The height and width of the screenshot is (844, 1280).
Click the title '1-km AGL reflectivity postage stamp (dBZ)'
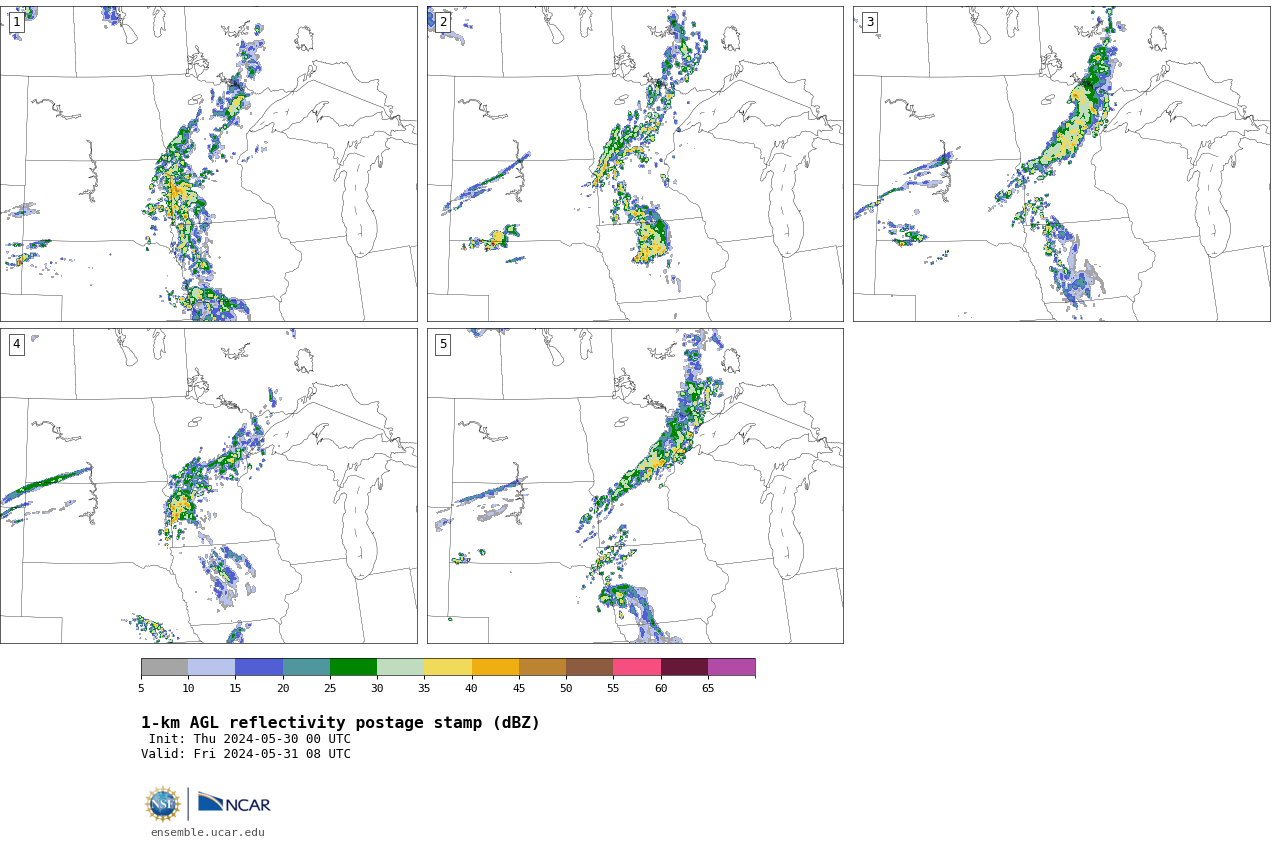click(340, 723)
